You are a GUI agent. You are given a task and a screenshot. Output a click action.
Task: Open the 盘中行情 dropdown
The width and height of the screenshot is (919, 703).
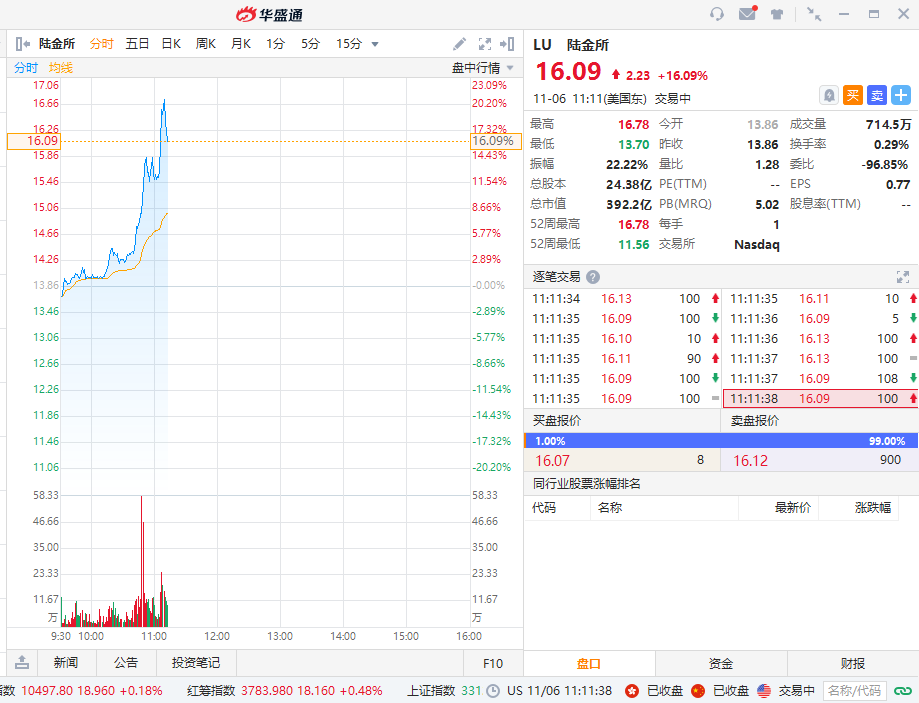(482, 68)
